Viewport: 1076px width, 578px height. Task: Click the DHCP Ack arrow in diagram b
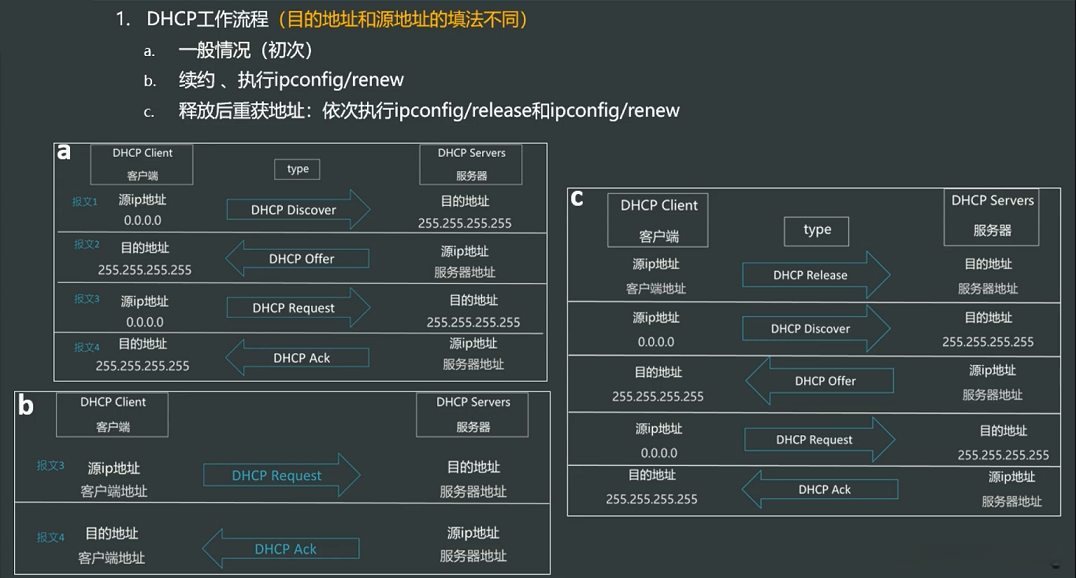tap(280, 548)
